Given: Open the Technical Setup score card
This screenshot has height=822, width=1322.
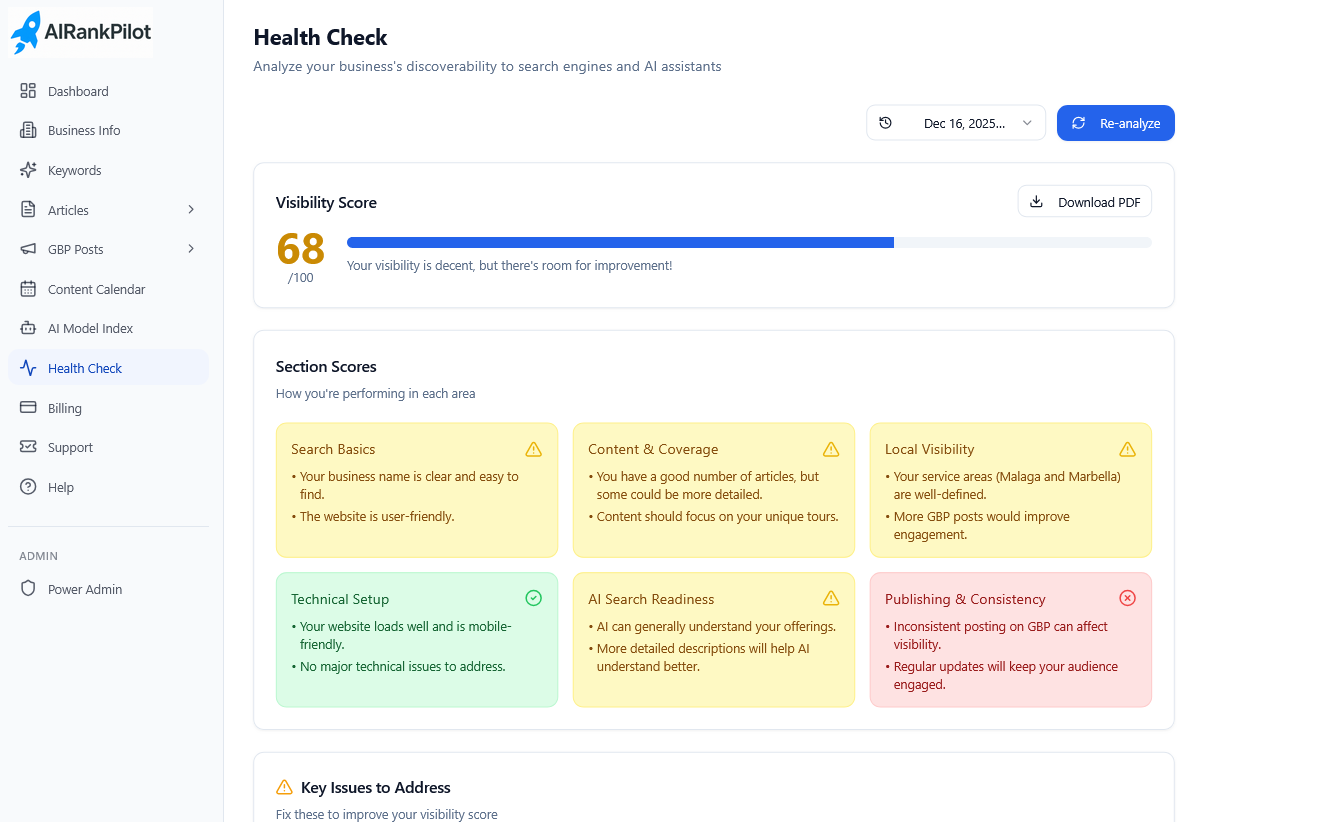Looking at the screenshot, I should (x=417, y=640).
